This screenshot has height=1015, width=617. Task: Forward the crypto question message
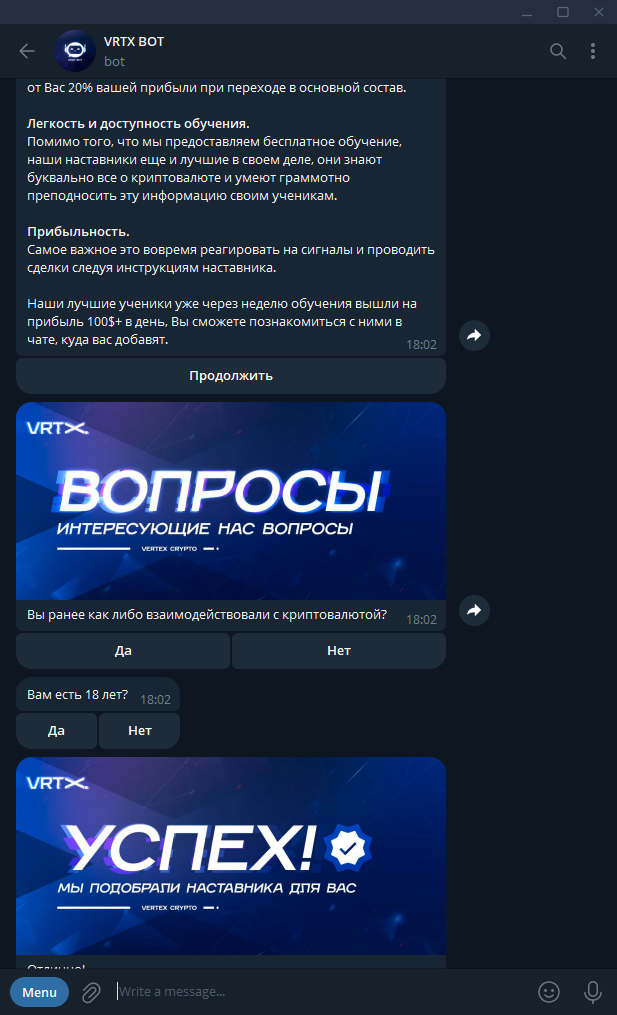tap(475, 610)
